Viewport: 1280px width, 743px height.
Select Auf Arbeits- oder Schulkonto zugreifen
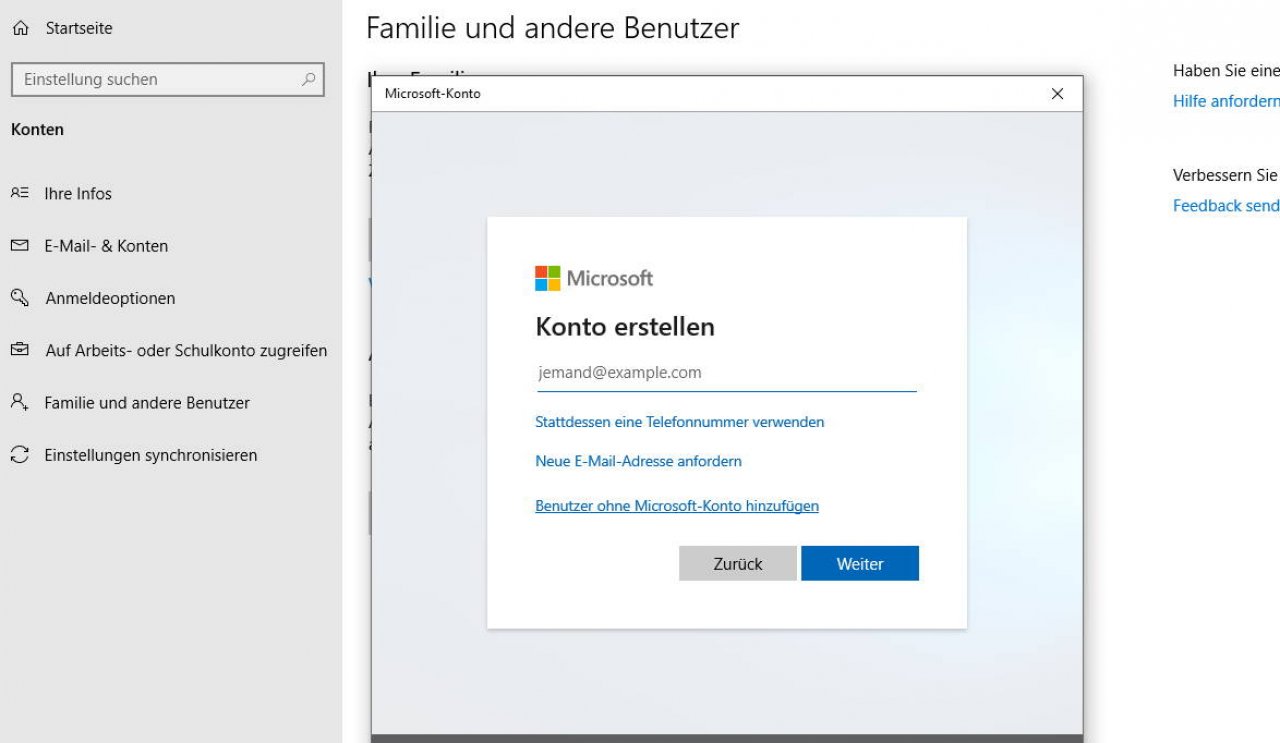[186, 351]
